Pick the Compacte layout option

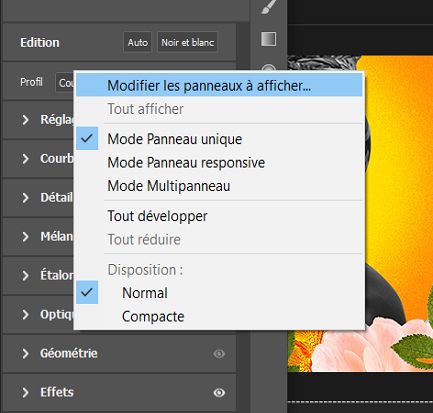click(x=219, y=316)
